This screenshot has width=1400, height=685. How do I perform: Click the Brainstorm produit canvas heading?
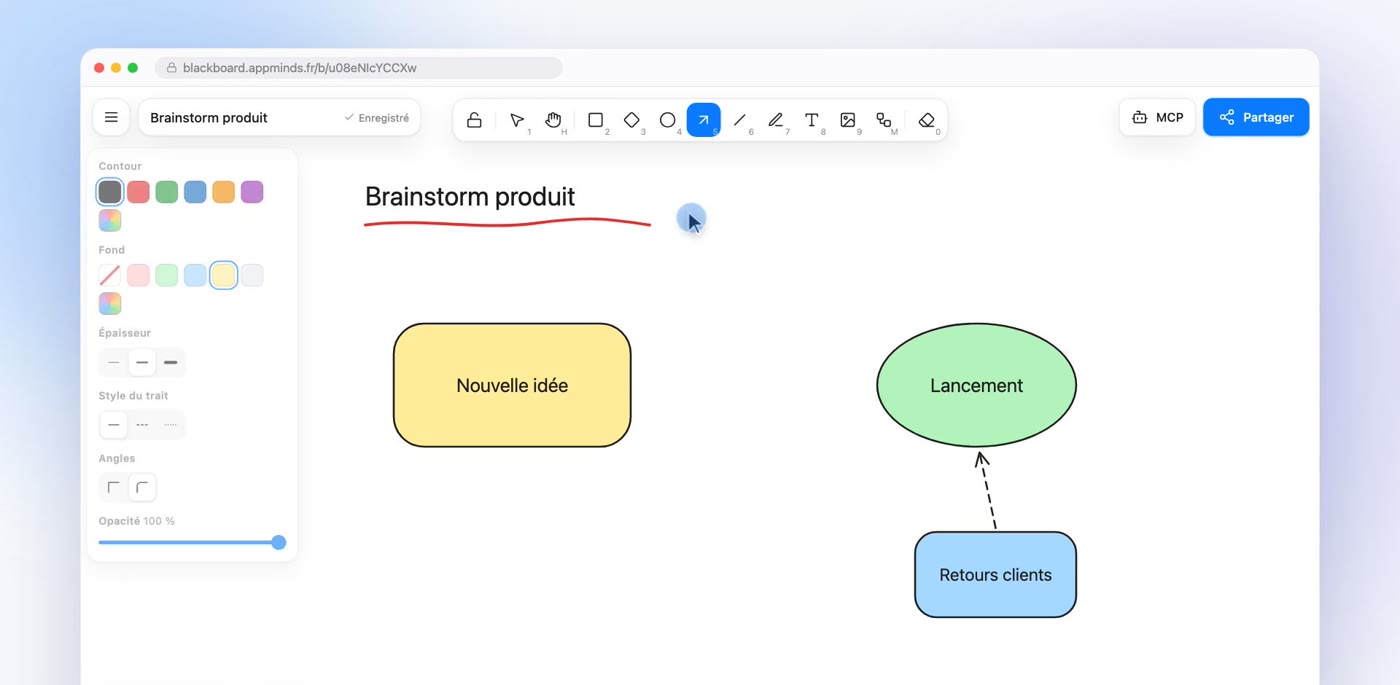[470, 197]
